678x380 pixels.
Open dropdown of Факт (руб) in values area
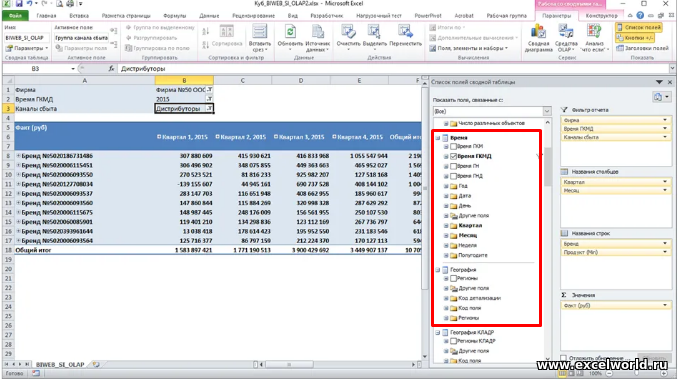[x=665, y=306]
